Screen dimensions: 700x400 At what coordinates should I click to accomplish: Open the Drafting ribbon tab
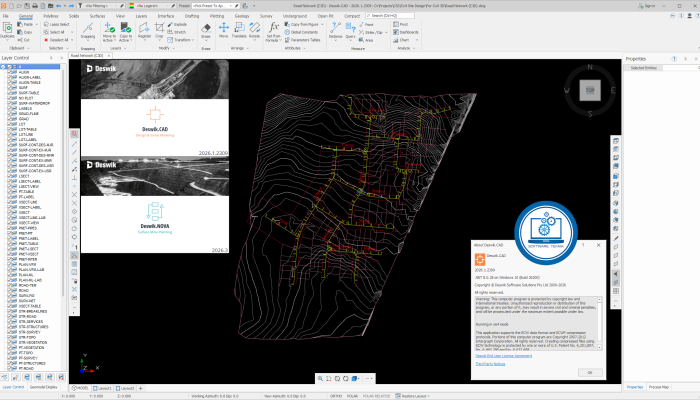(x=192, y=16)
